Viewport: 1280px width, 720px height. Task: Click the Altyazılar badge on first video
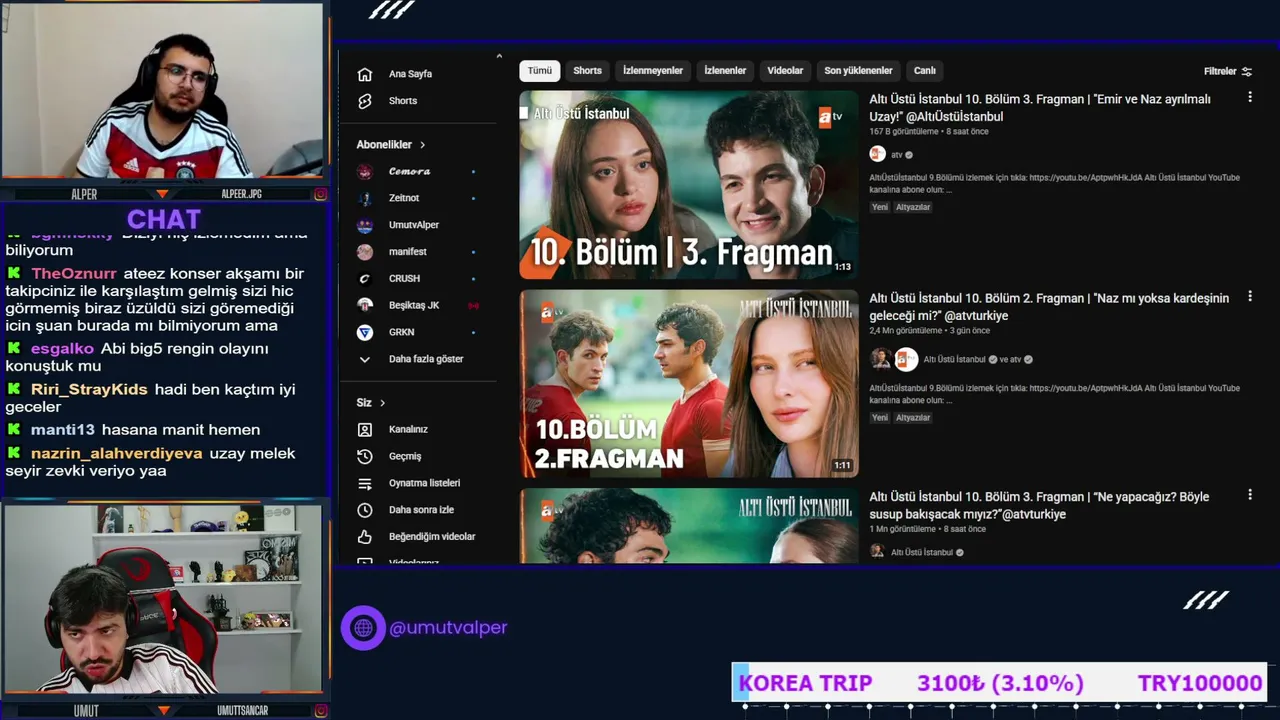click(x=913, y=207)
